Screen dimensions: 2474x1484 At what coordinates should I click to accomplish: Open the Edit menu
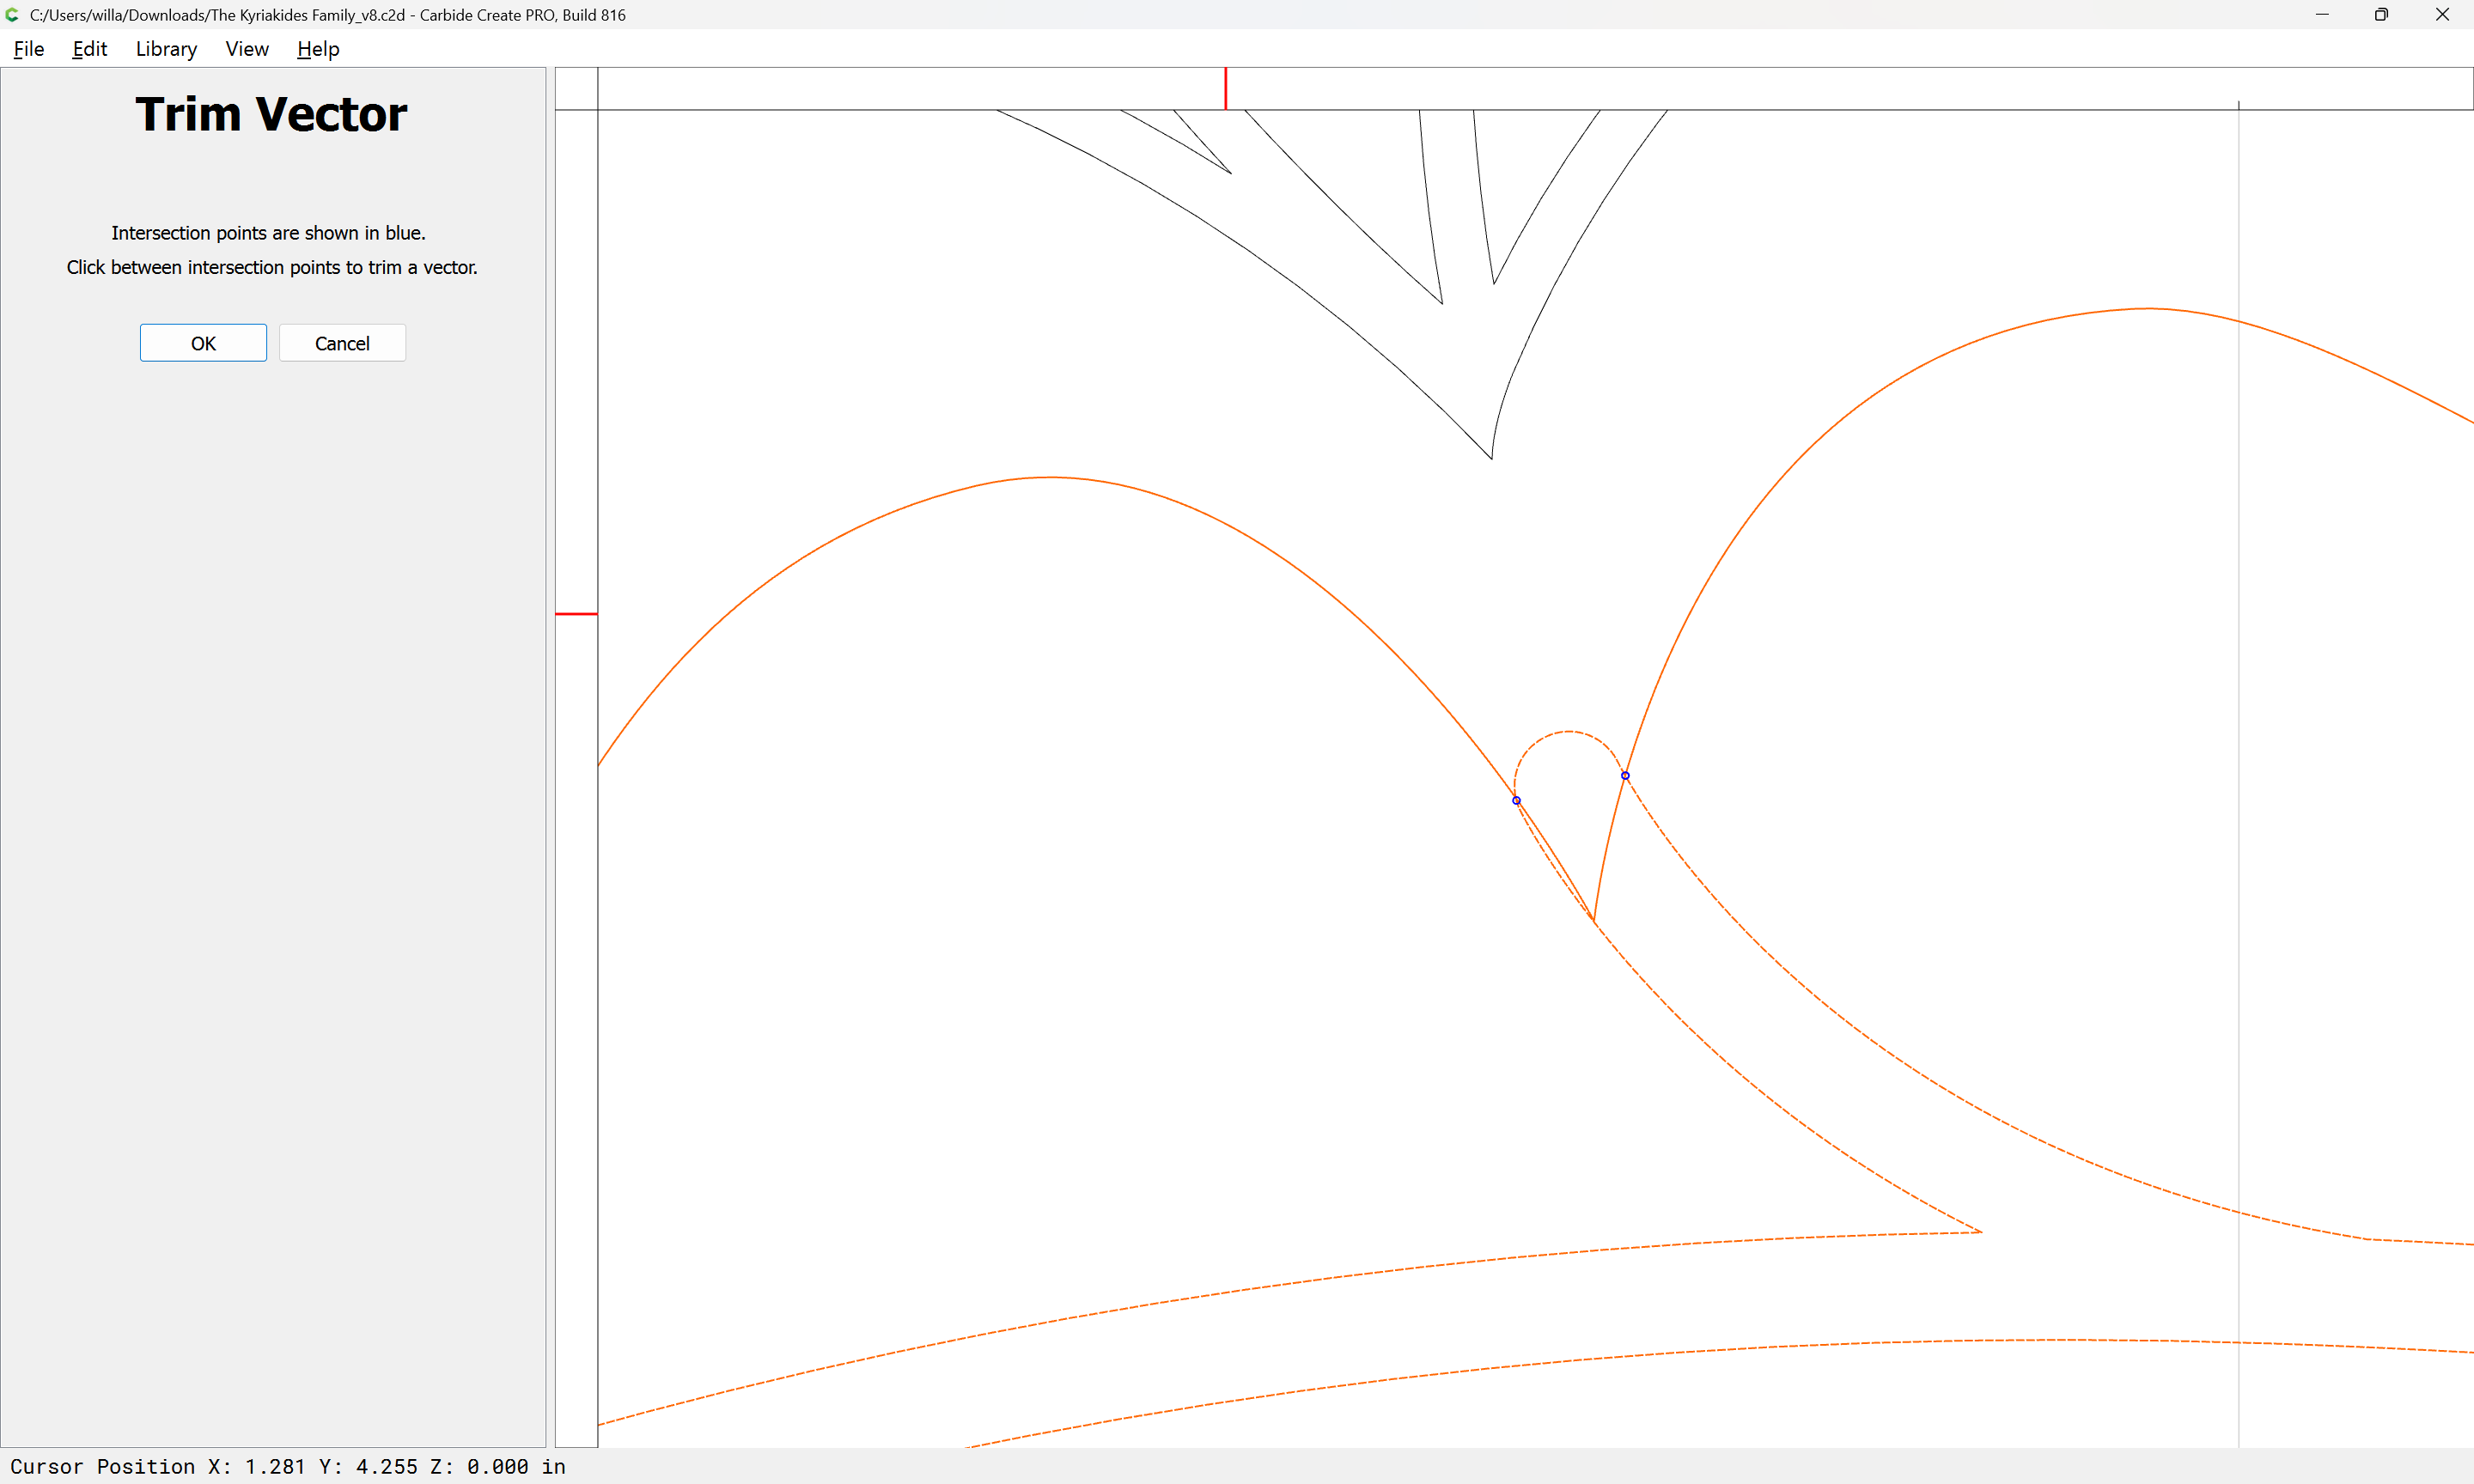coord(89,49)
